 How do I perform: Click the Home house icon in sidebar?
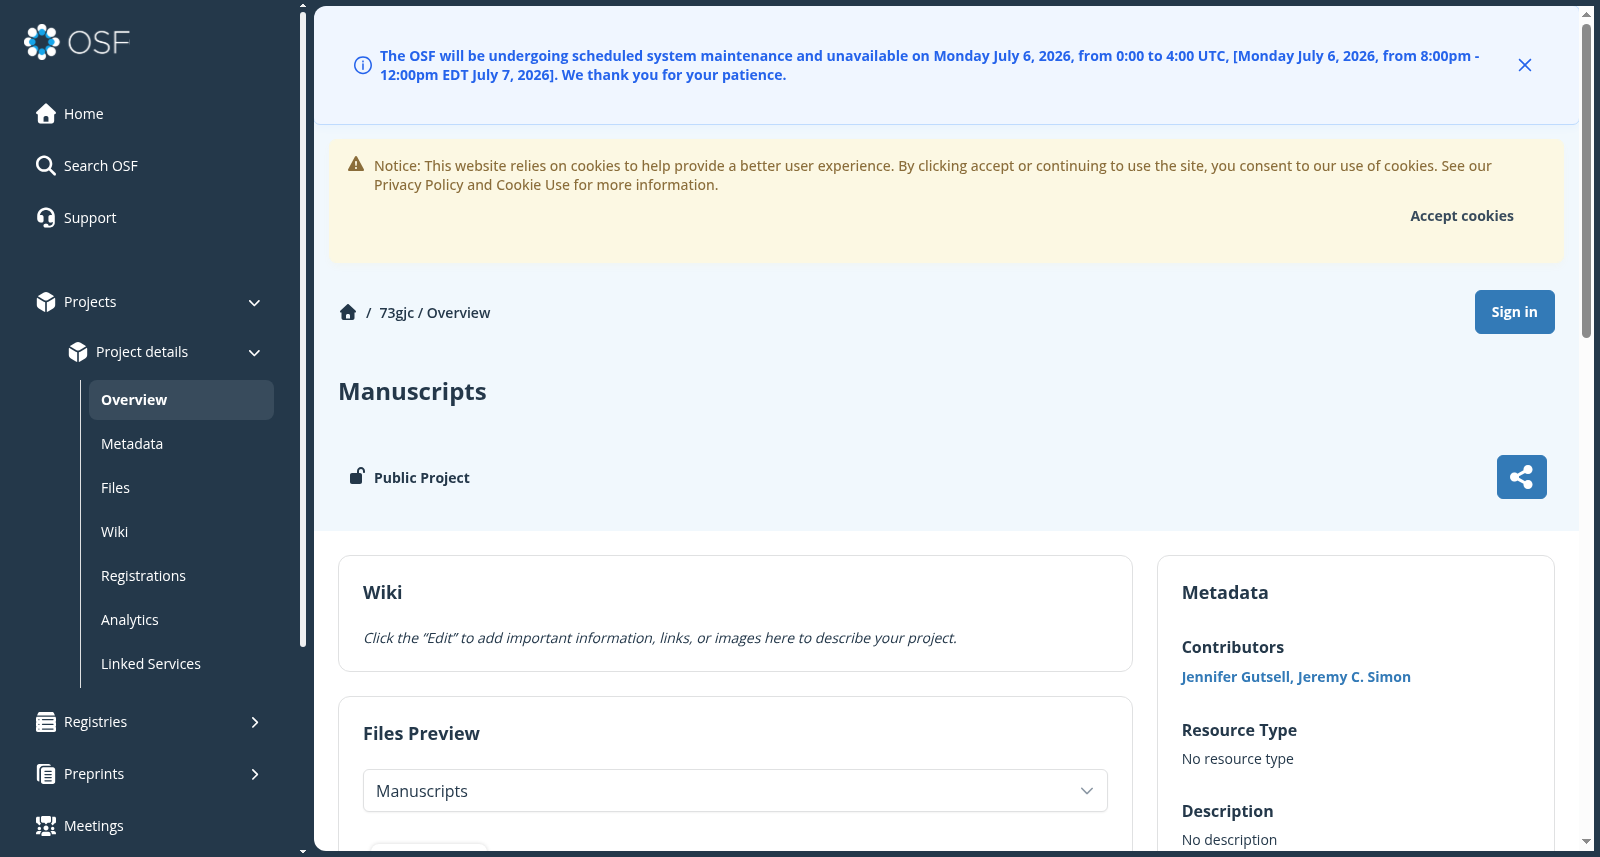pos(46,114)
